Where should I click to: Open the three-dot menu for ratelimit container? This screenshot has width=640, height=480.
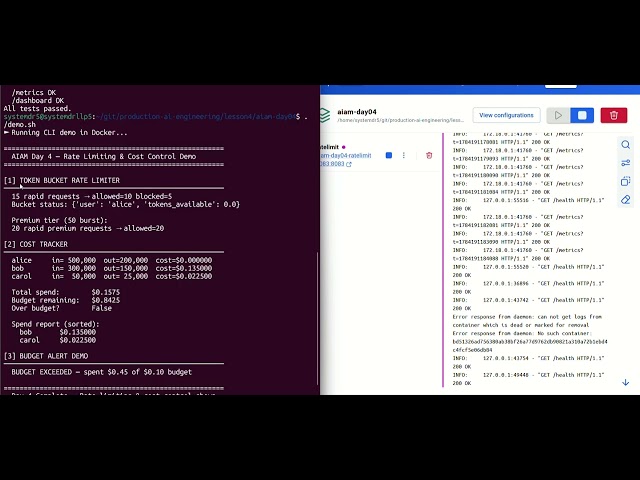coord(404,155)
